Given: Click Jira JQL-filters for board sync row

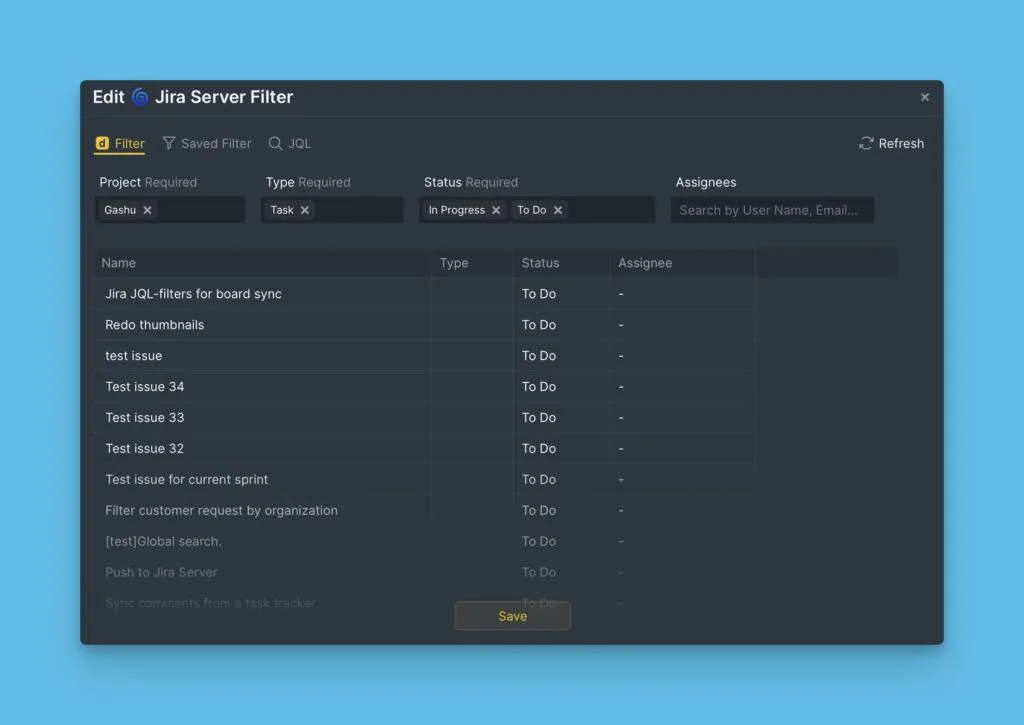Looking at the screenshot, I should click(194, 294).
